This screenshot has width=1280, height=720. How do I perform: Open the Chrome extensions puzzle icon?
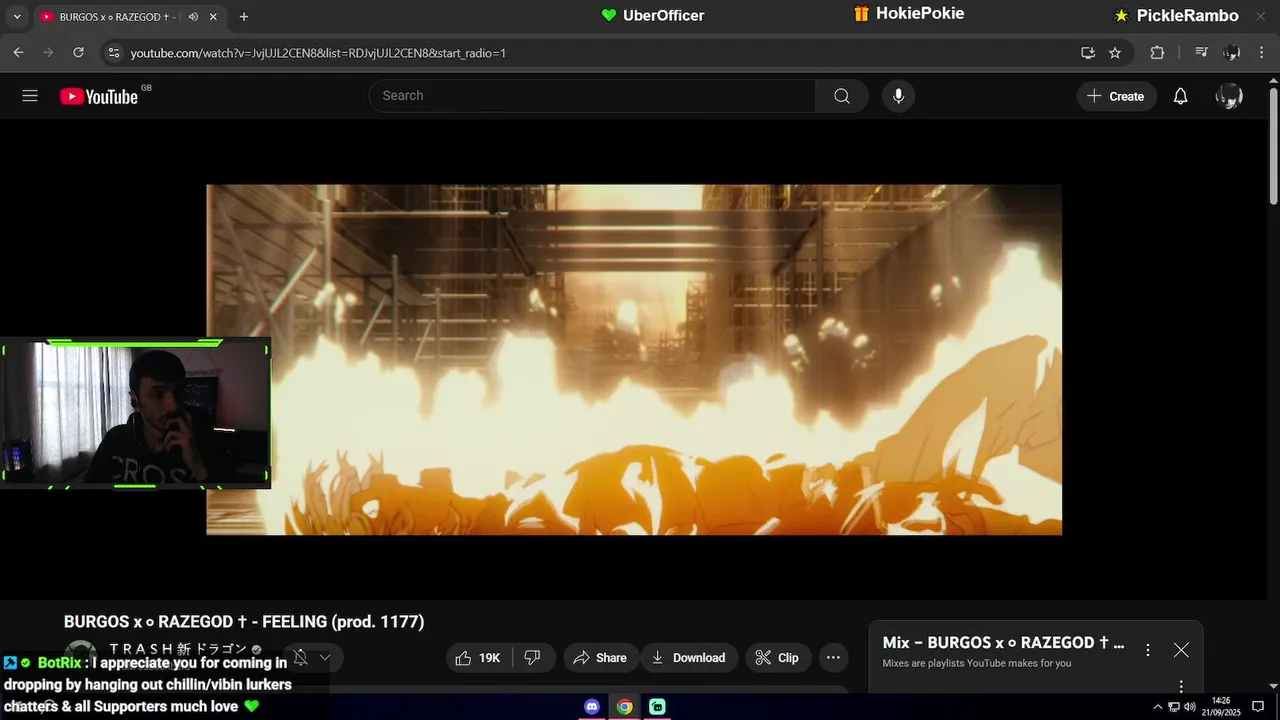click(x=1157, y=53)
